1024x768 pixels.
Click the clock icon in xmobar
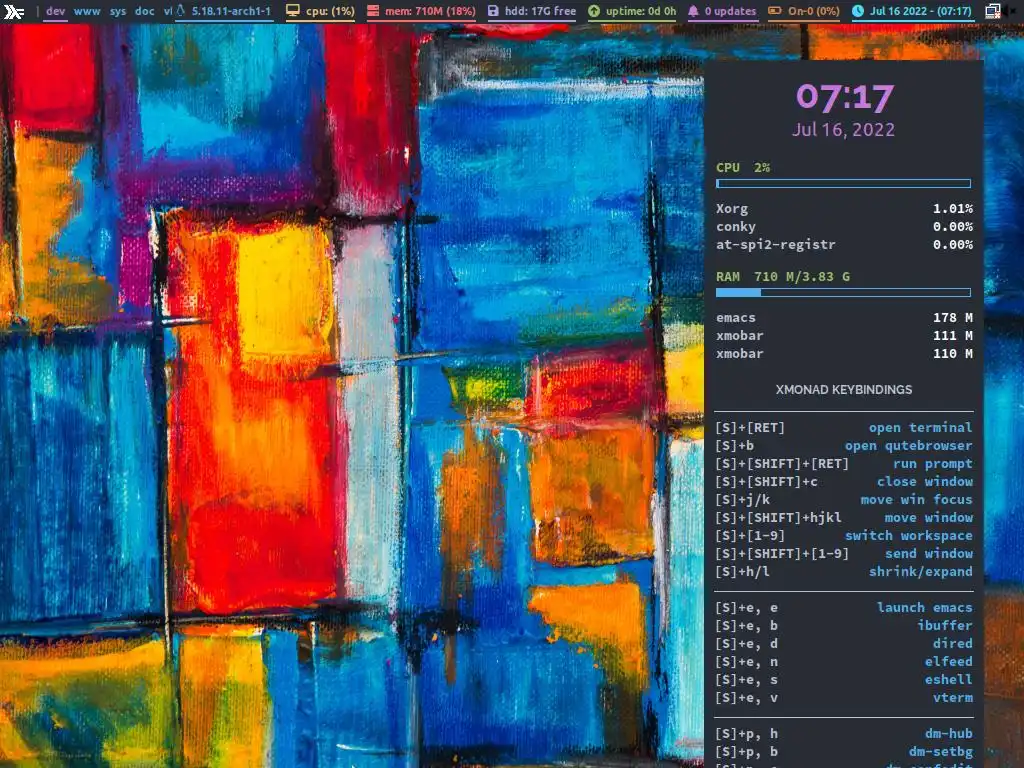click(857, 11)
